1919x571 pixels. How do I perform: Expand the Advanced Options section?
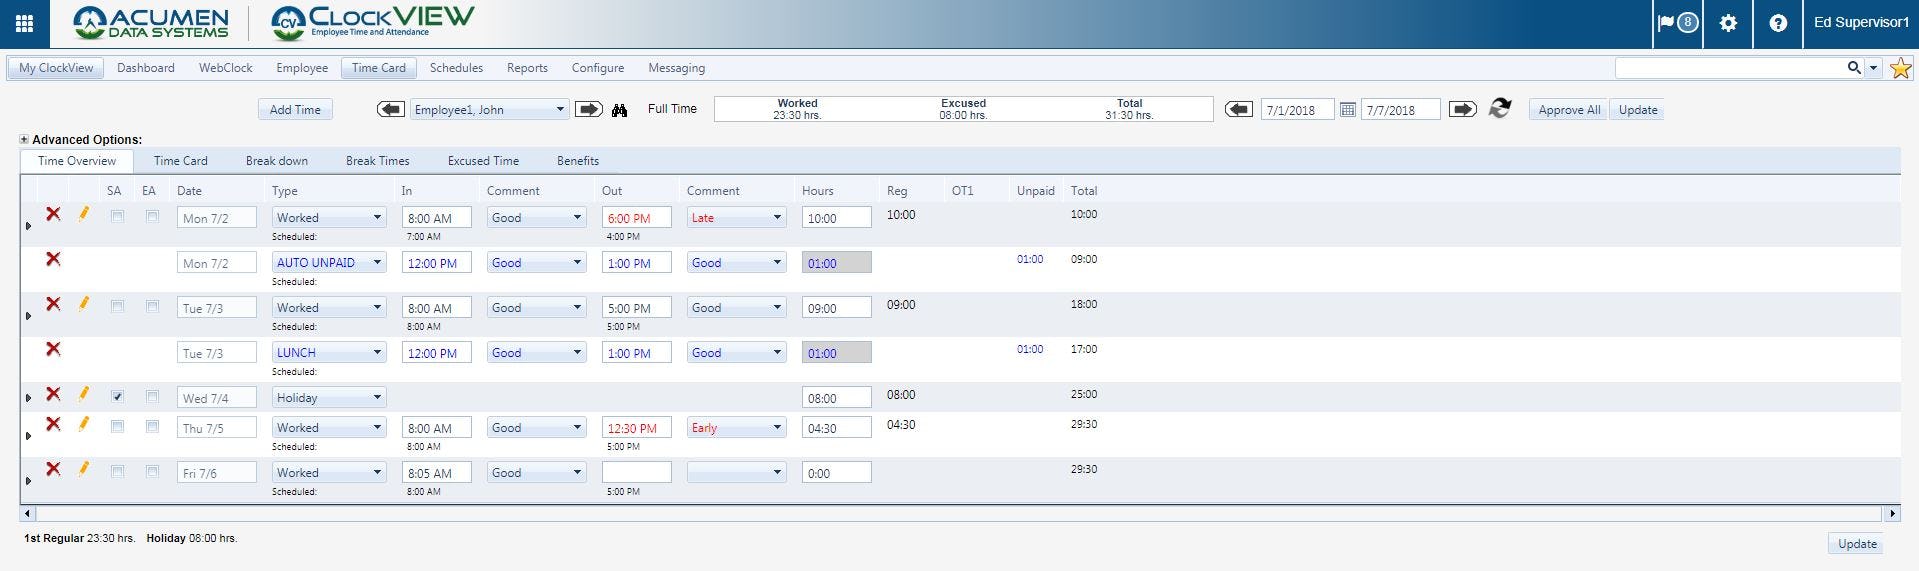pos(24,140)
